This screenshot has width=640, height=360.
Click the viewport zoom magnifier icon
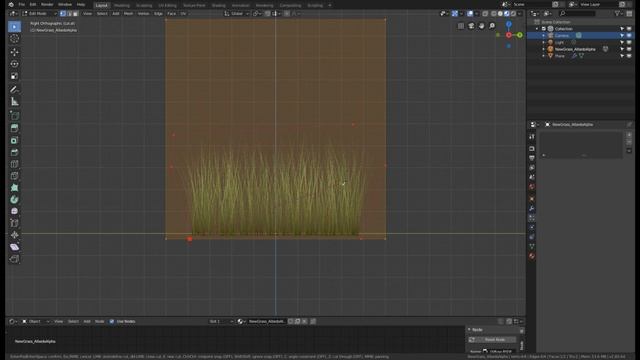coord(492,26)
